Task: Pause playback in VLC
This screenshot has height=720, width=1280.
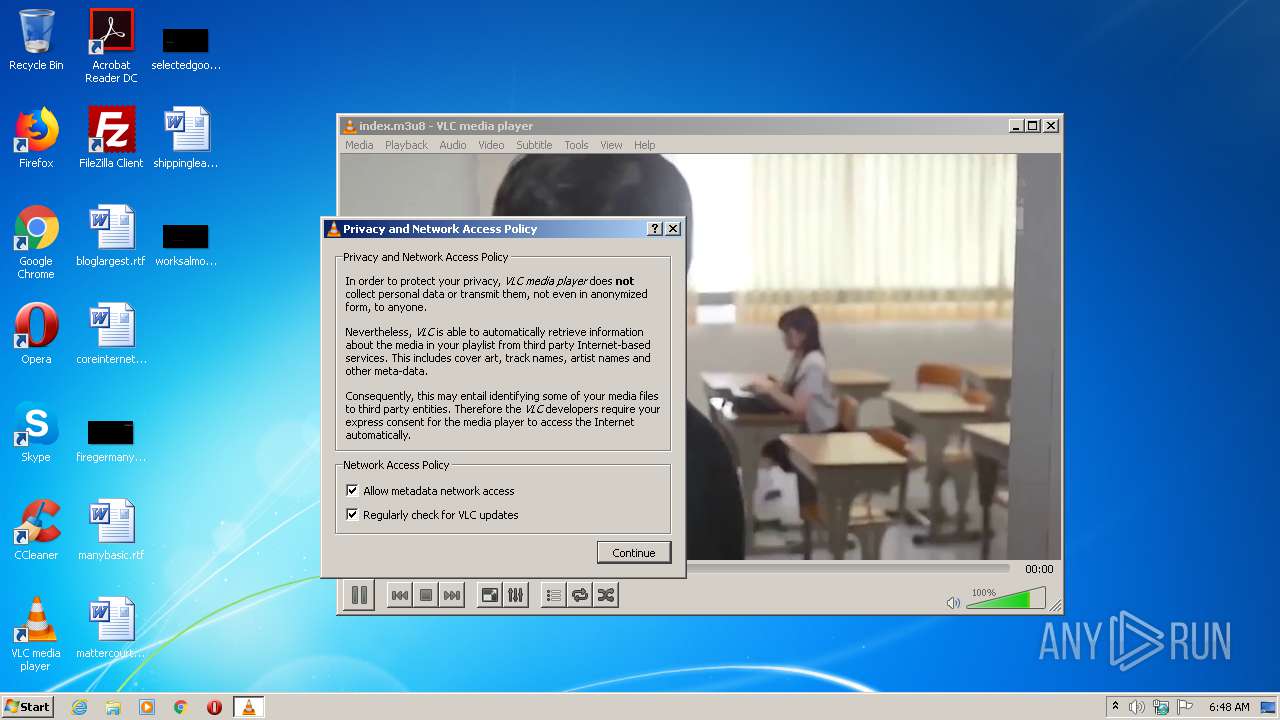Action: point(359,595)
